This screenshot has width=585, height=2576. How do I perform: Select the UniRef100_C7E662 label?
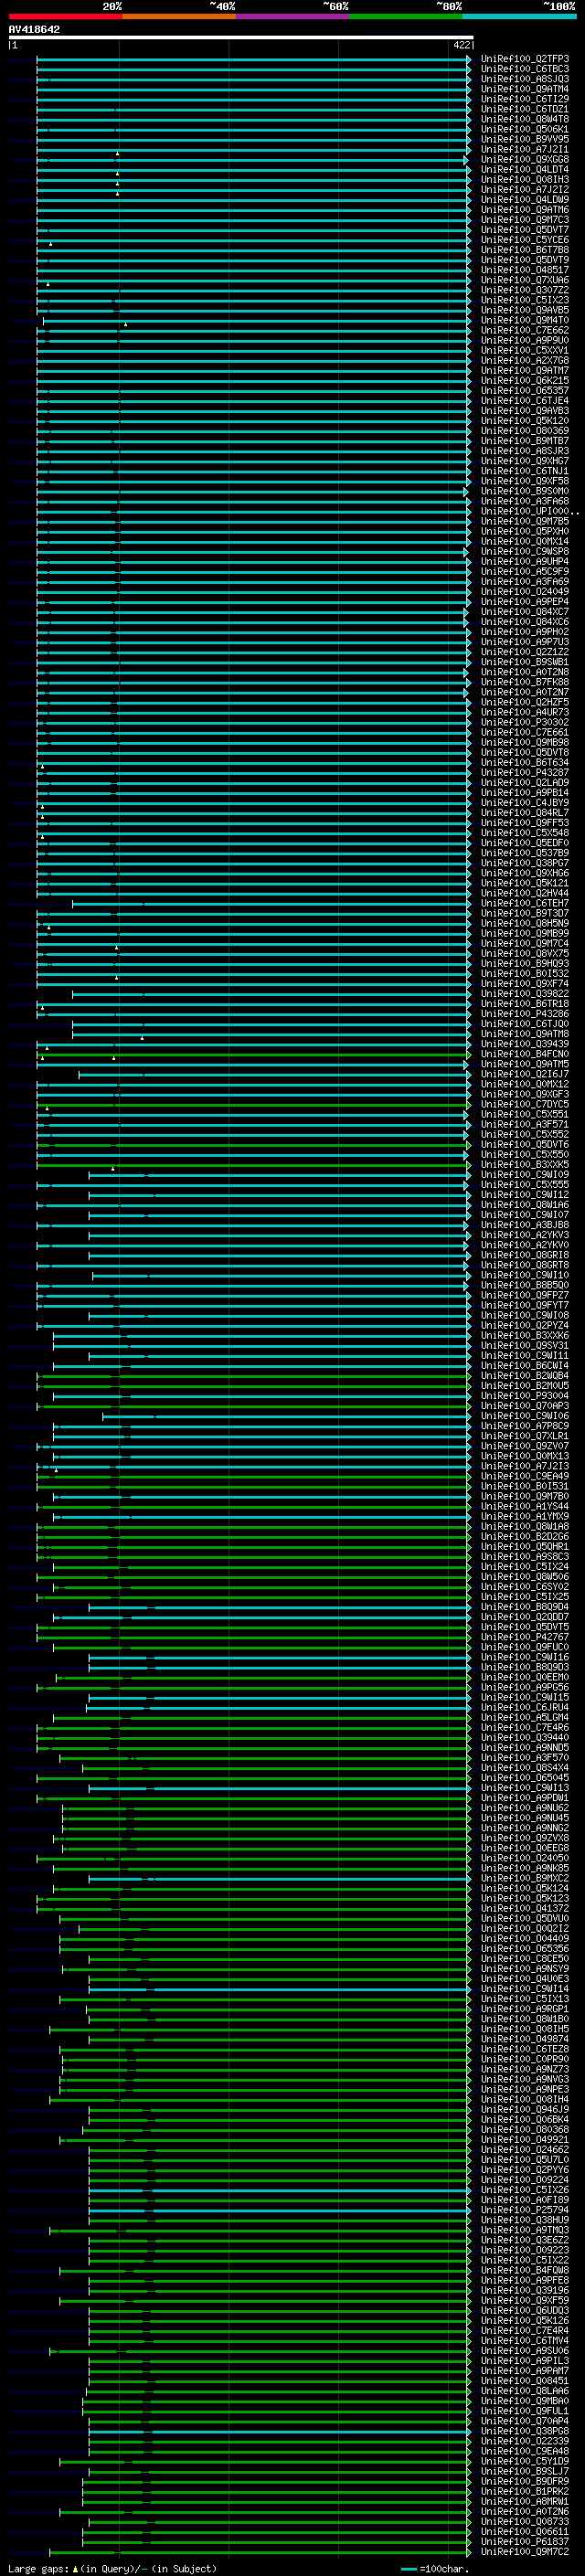(x=525, y=330)
